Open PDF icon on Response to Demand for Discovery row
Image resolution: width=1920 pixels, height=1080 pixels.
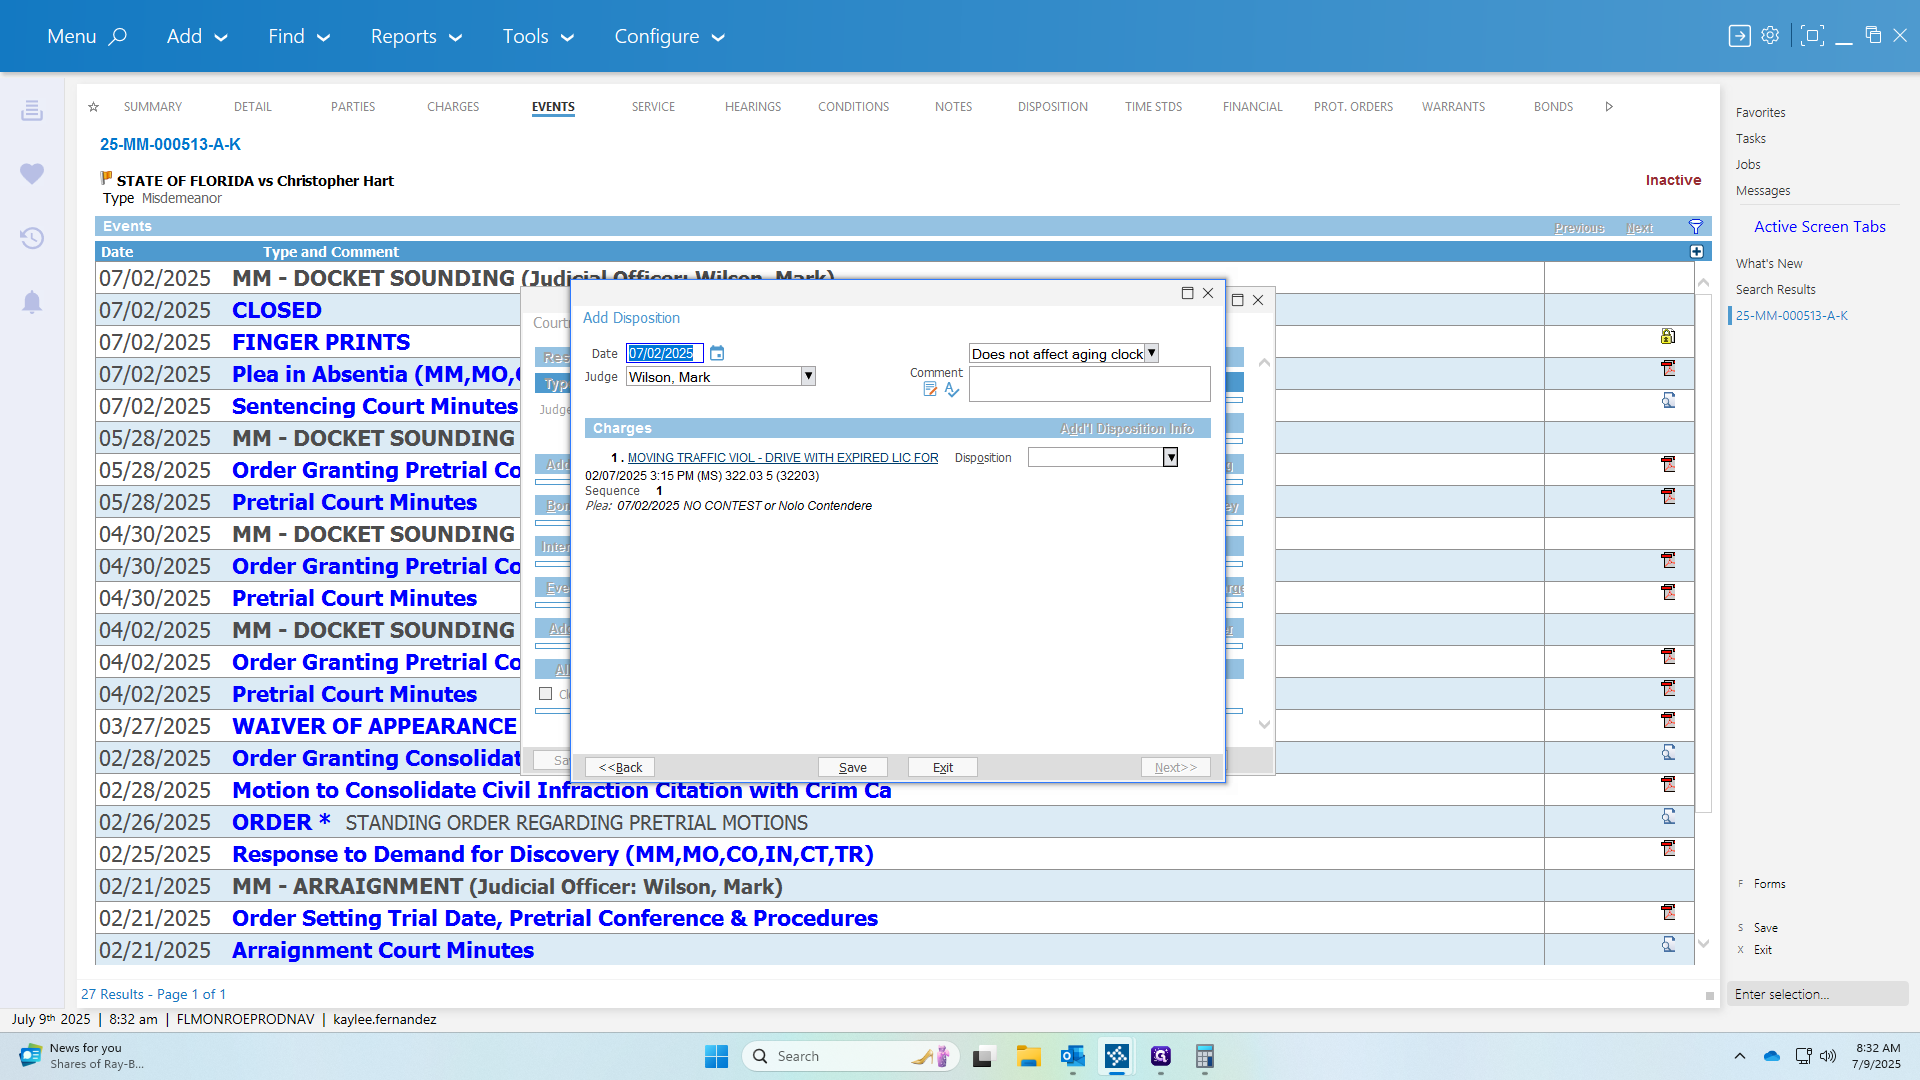(x=1668, y=849)
